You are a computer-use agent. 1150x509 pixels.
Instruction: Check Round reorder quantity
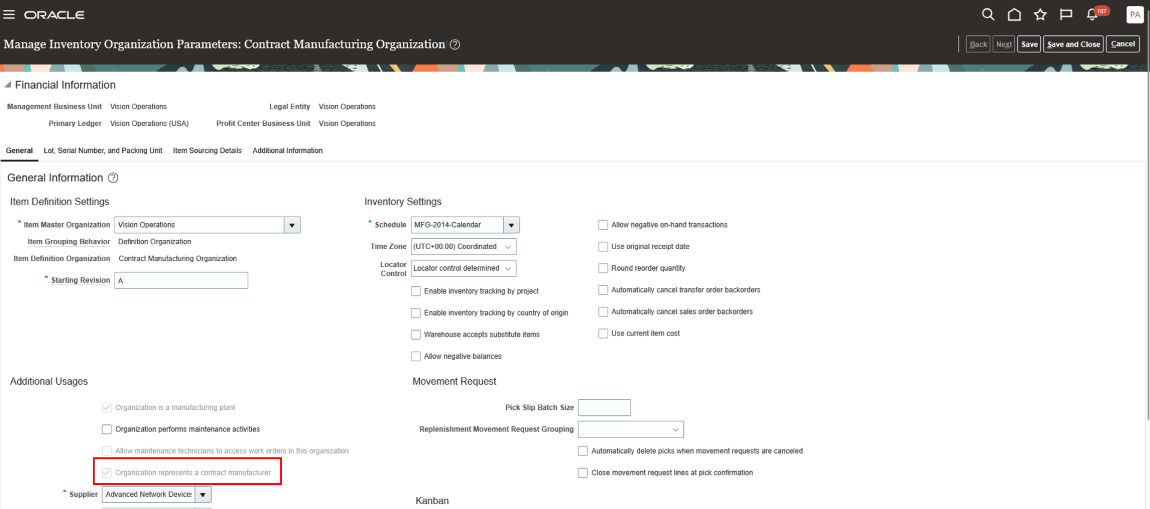coord(604,268)
